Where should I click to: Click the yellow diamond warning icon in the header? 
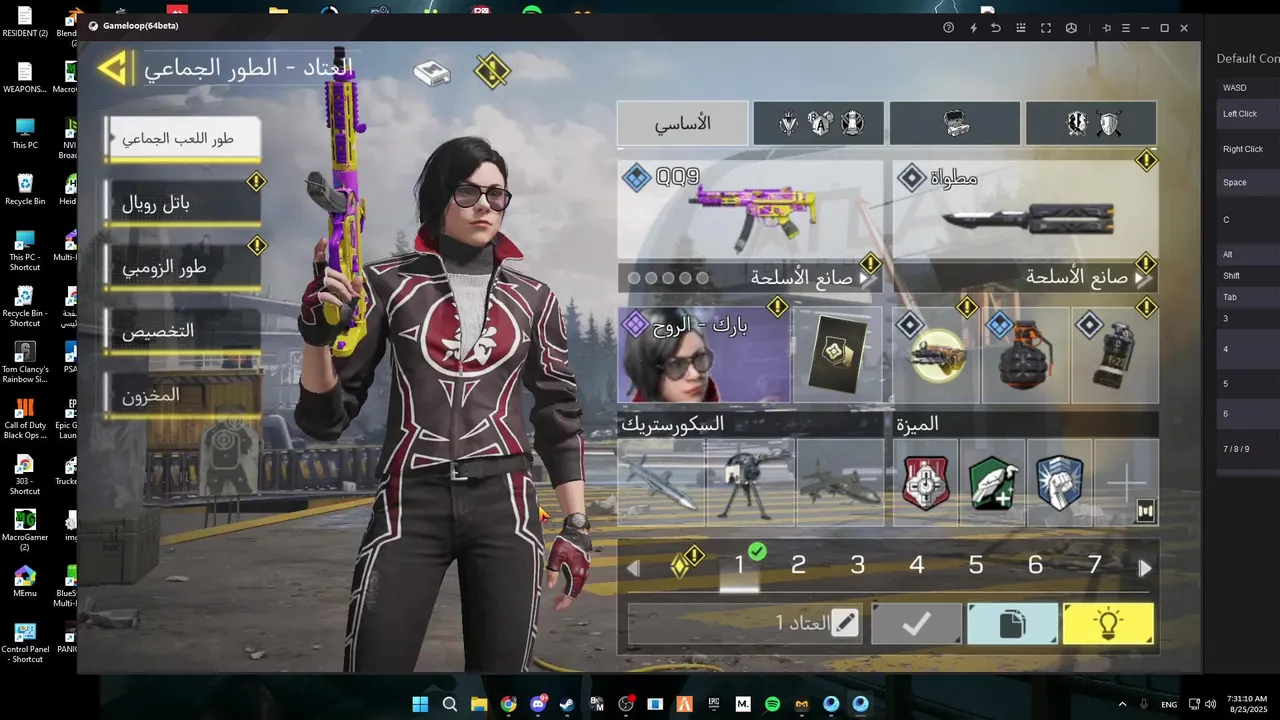click(x=492, y=71)
